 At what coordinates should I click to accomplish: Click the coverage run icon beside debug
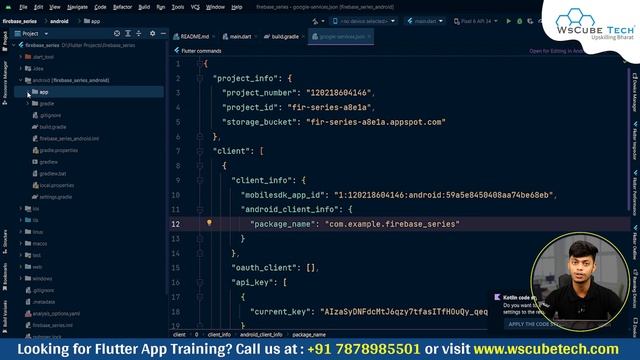(530, 21)
